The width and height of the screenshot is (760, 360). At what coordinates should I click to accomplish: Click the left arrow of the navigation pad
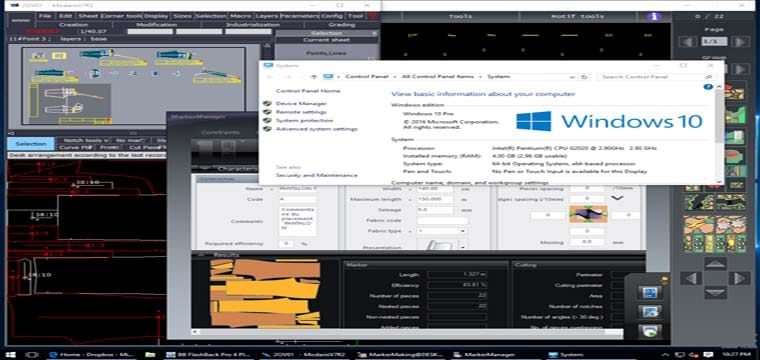point(691,278)
